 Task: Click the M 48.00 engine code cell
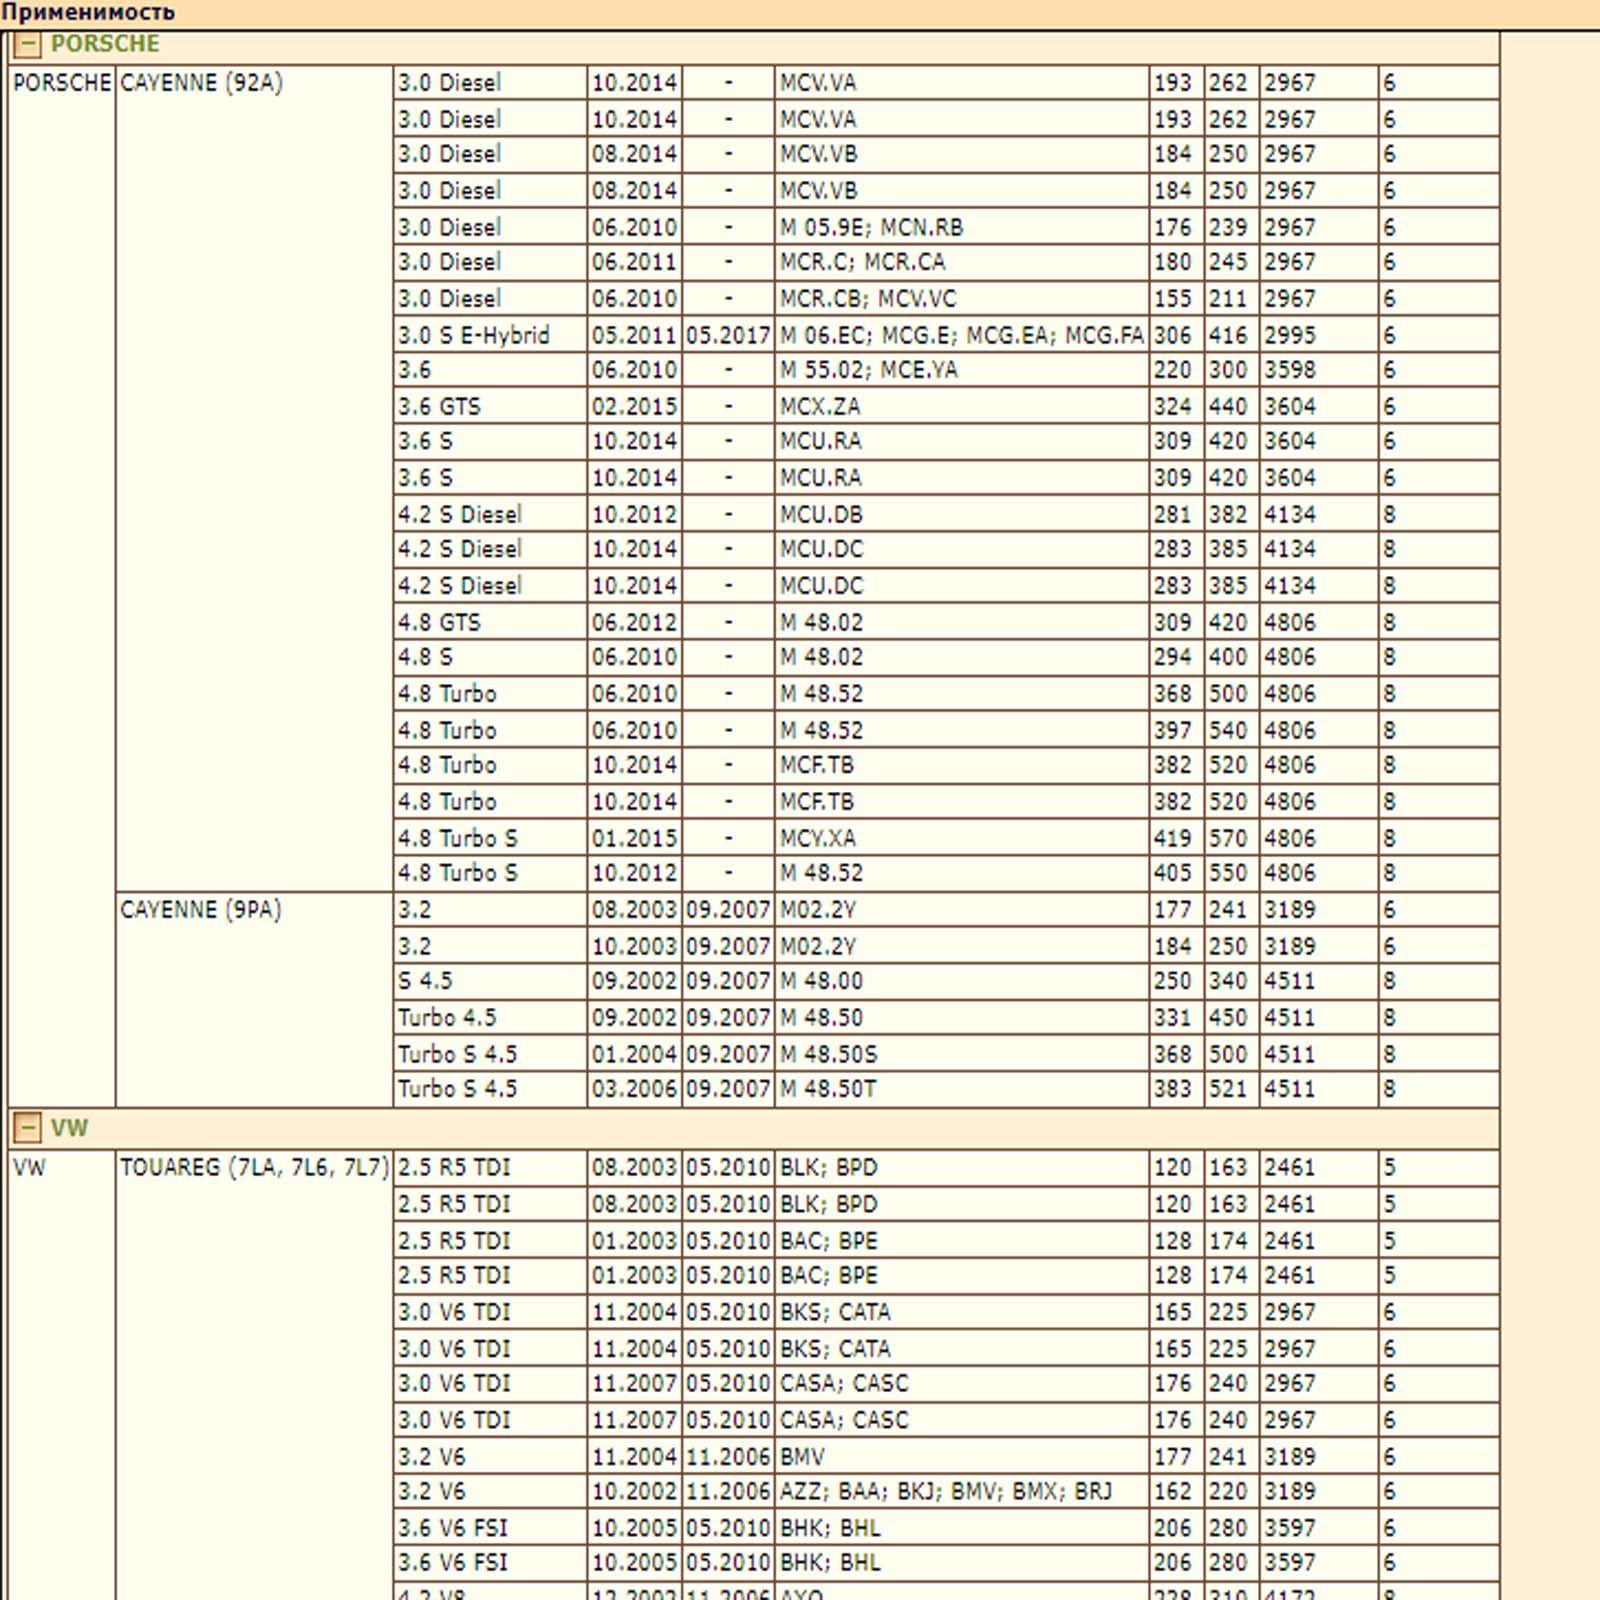click(x=821, y=981)
